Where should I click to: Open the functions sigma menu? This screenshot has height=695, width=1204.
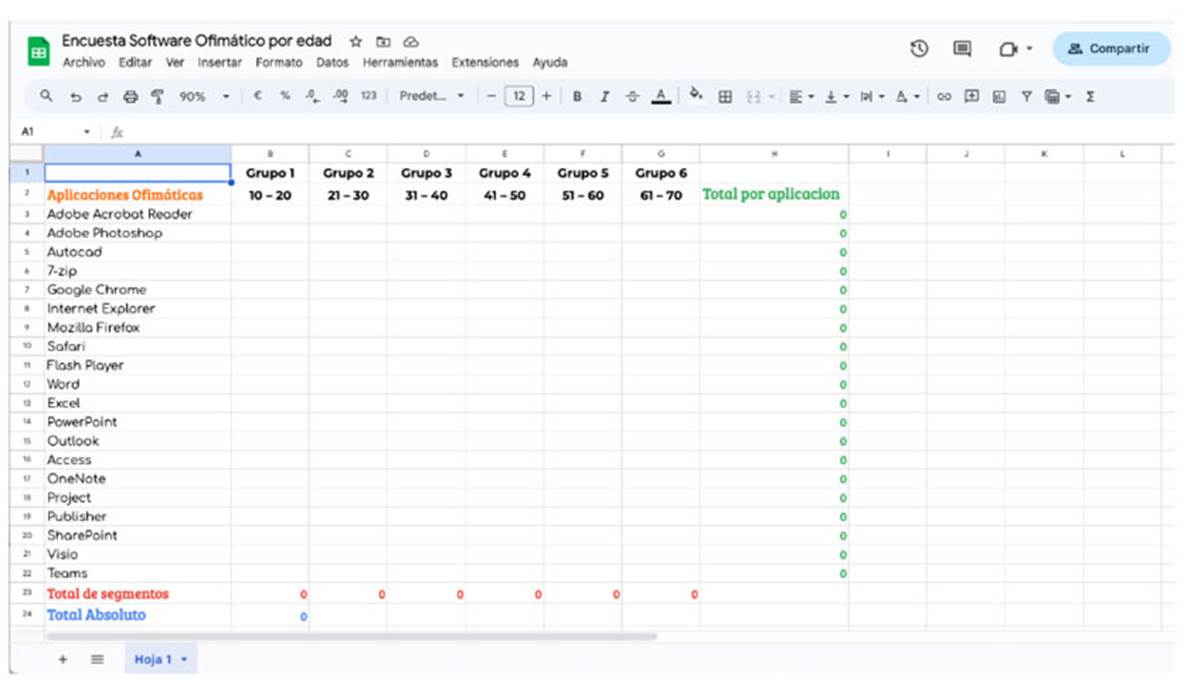1090,97
